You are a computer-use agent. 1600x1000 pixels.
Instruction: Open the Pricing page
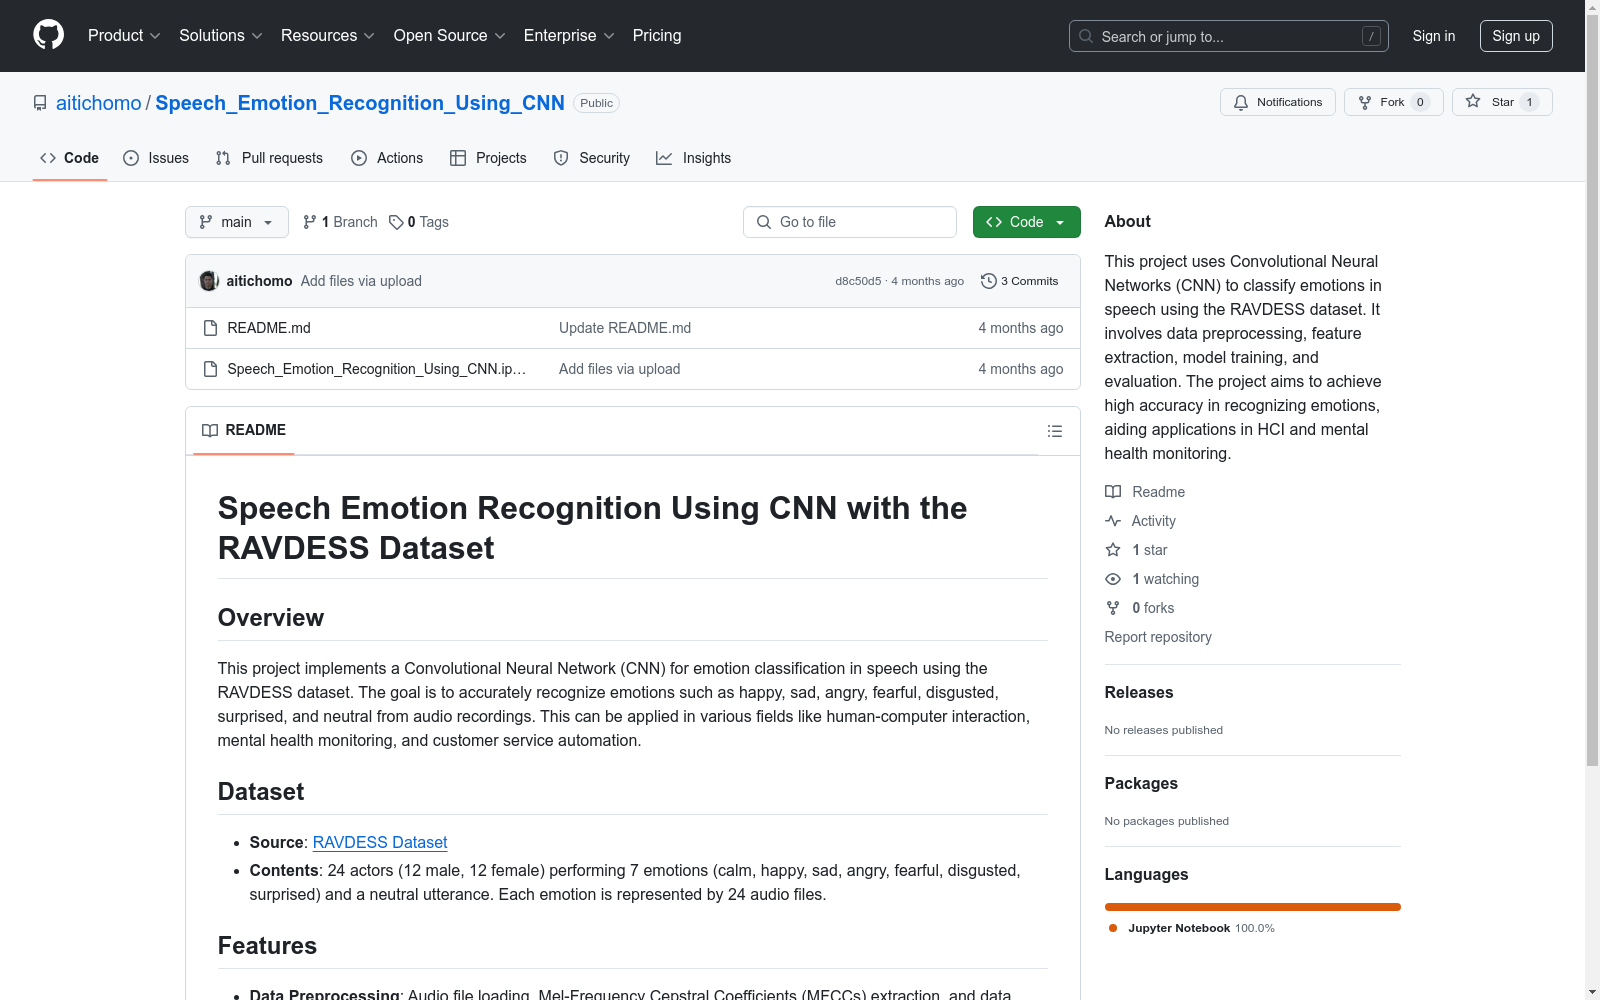point(657,35)
